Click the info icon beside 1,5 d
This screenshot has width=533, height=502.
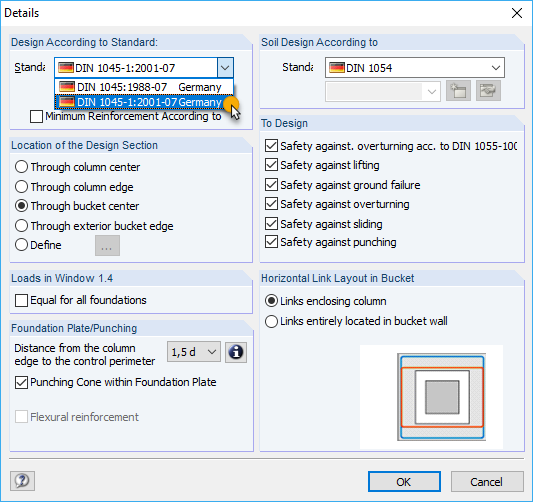[x=236, y=352]
